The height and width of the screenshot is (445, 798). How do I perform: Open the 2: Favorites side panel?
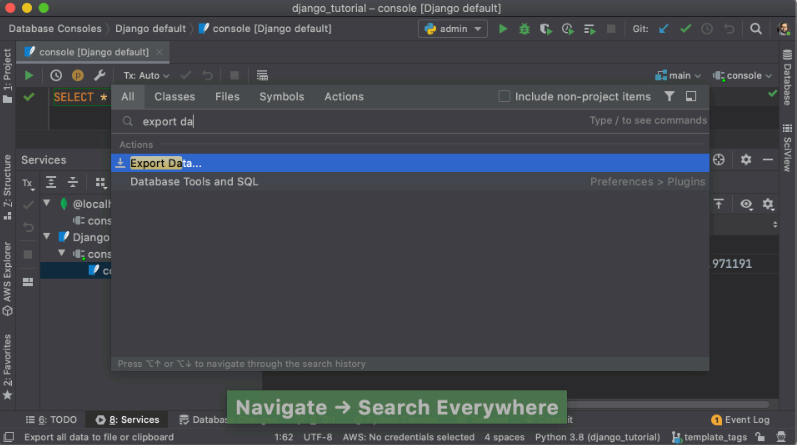tap(7, 367)
